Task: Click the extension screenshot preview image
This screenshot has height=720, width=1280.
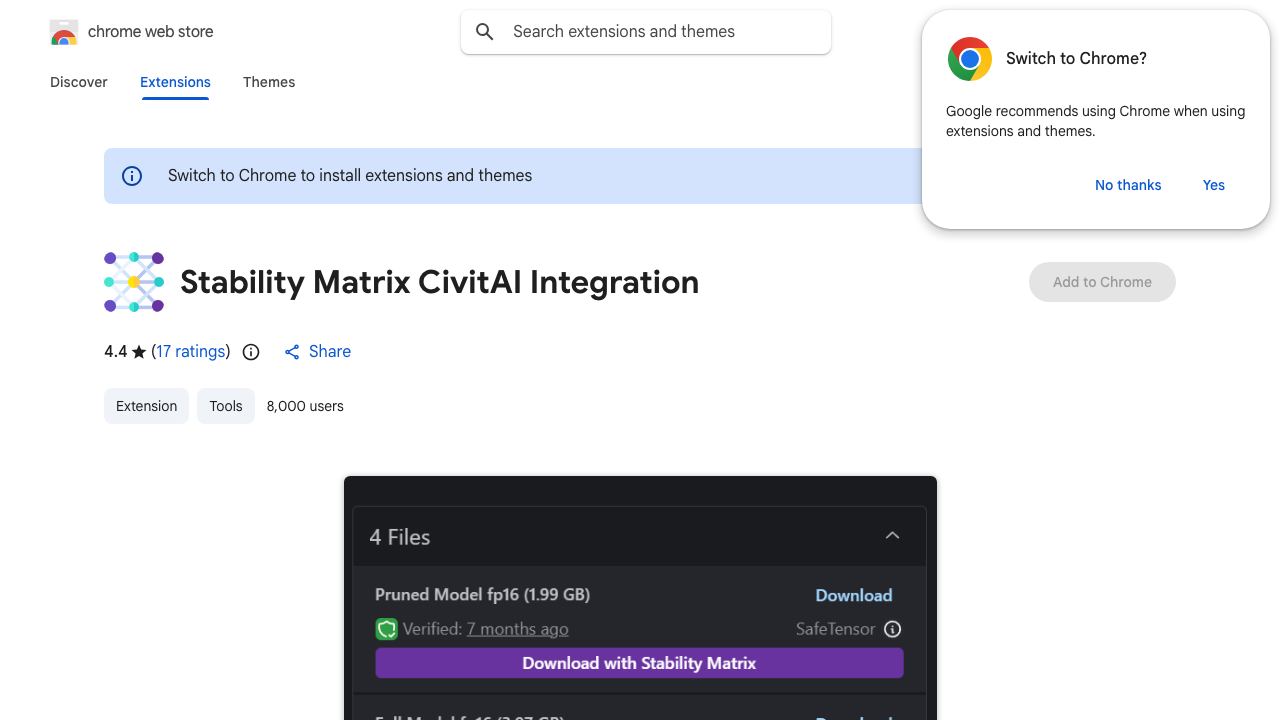Action: click(x=640, y=598)
